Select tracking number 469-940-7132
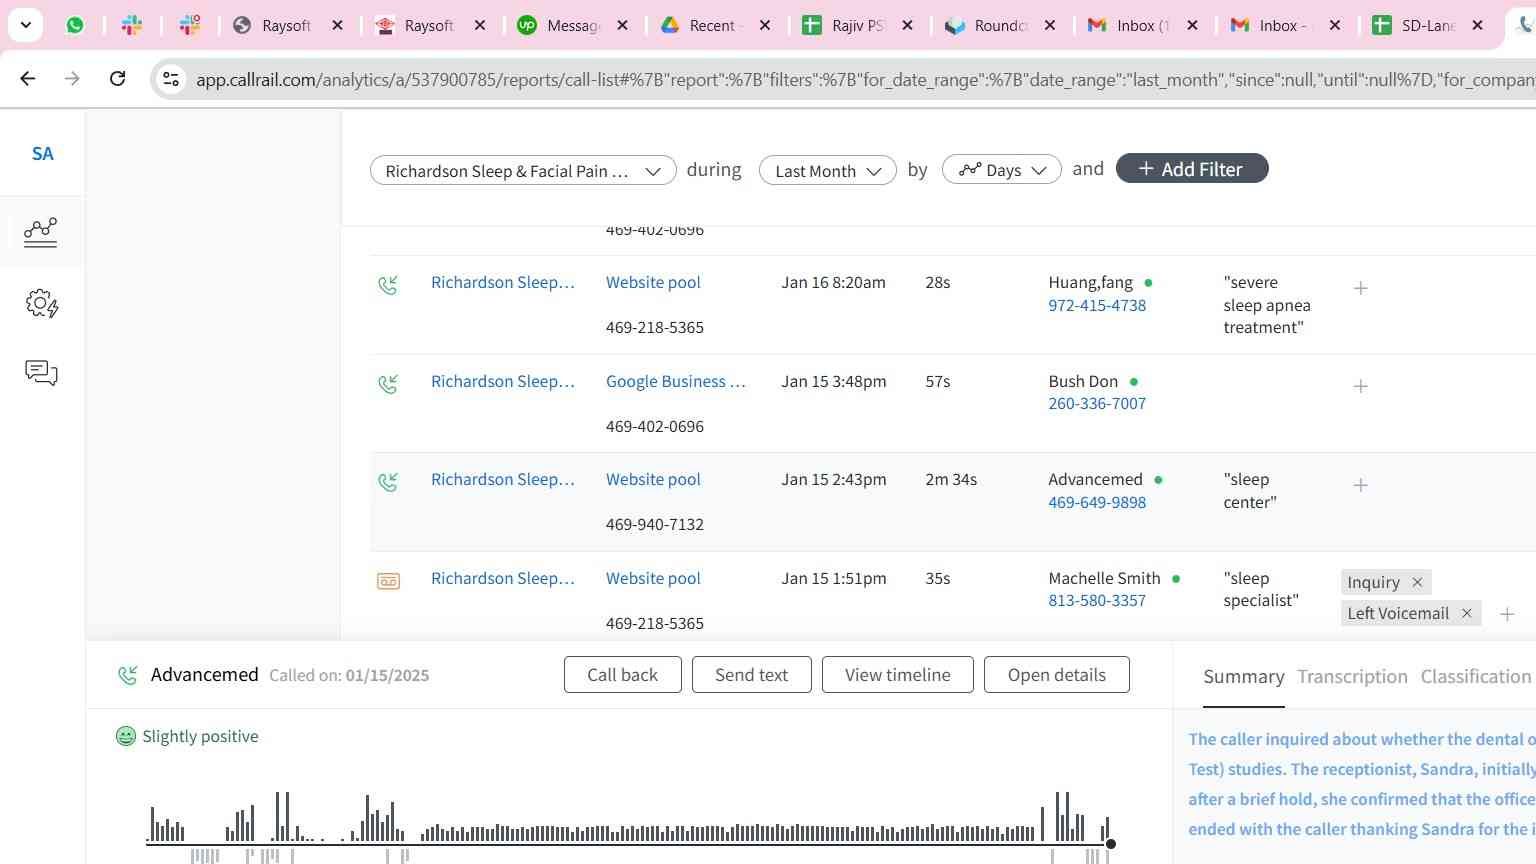Image resolution: width=1536 pixels, height=864 pixels. click(655, 524)
